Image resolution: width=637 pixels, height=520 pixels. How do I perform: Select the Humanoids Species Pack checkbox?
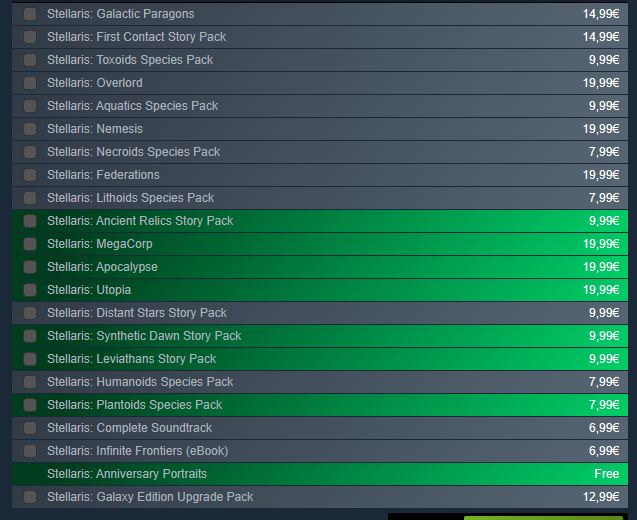pos(30,382)
